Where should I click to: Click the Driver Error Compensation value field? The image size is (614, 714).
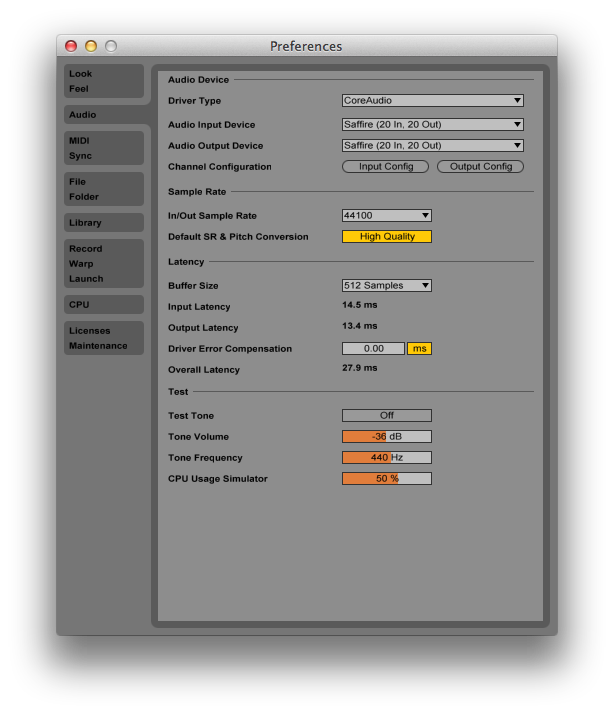click(x=374, y=348)
